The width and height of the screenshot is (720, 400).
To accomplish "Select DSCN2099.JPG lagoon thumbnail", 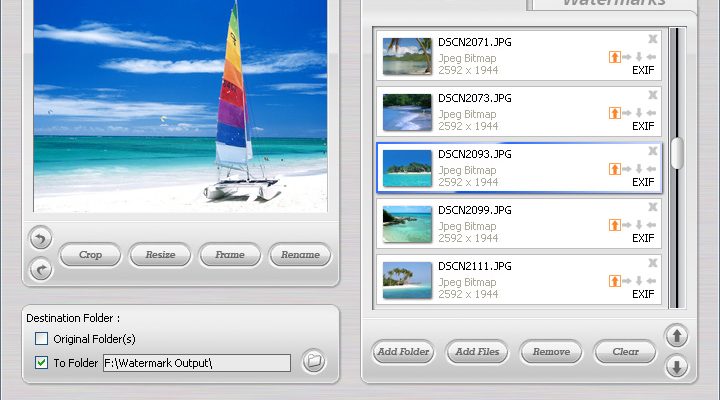I will [407, 224].
